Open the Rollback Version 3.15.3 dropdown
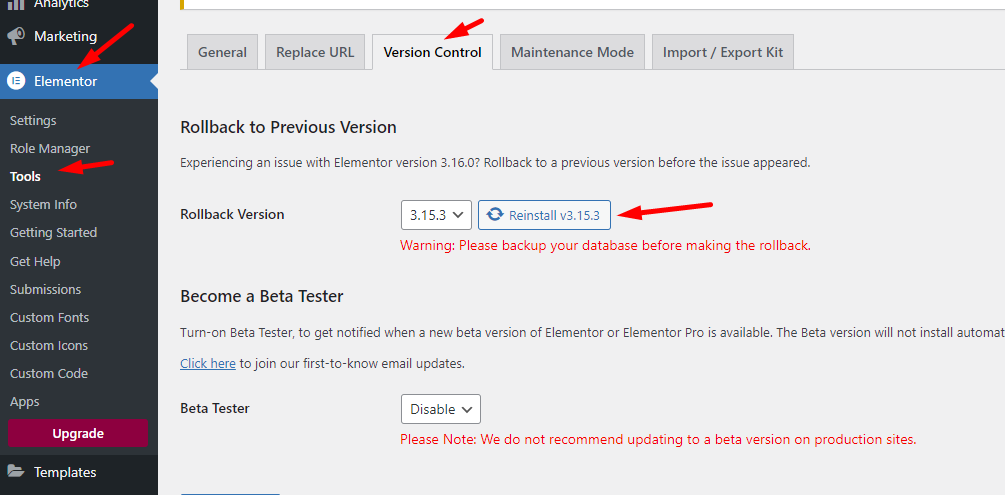The width and height of the screenshot is (1005, 495). (x=436, y=215)
